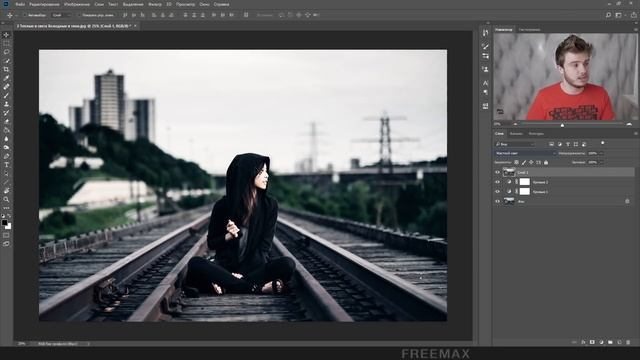Open the Файл menu
640x360 pixels.
coord(20,4)
